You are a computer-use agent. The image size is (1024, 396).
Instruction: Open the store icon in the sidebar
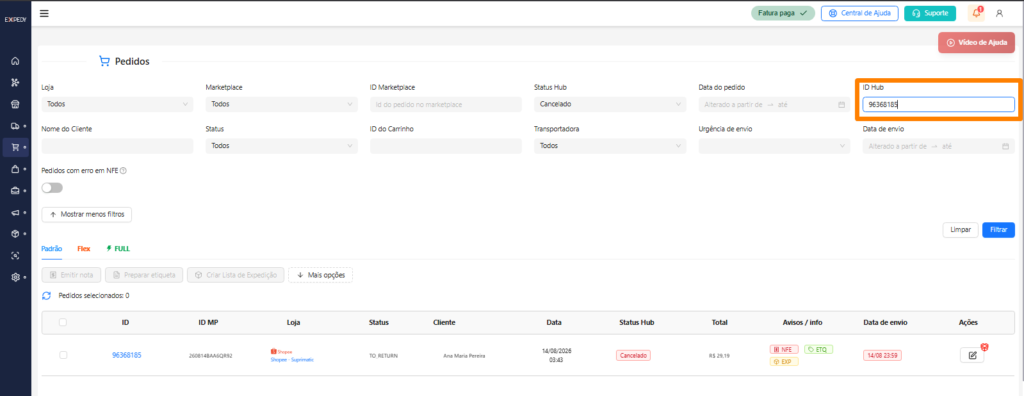(x=16, y=104)
